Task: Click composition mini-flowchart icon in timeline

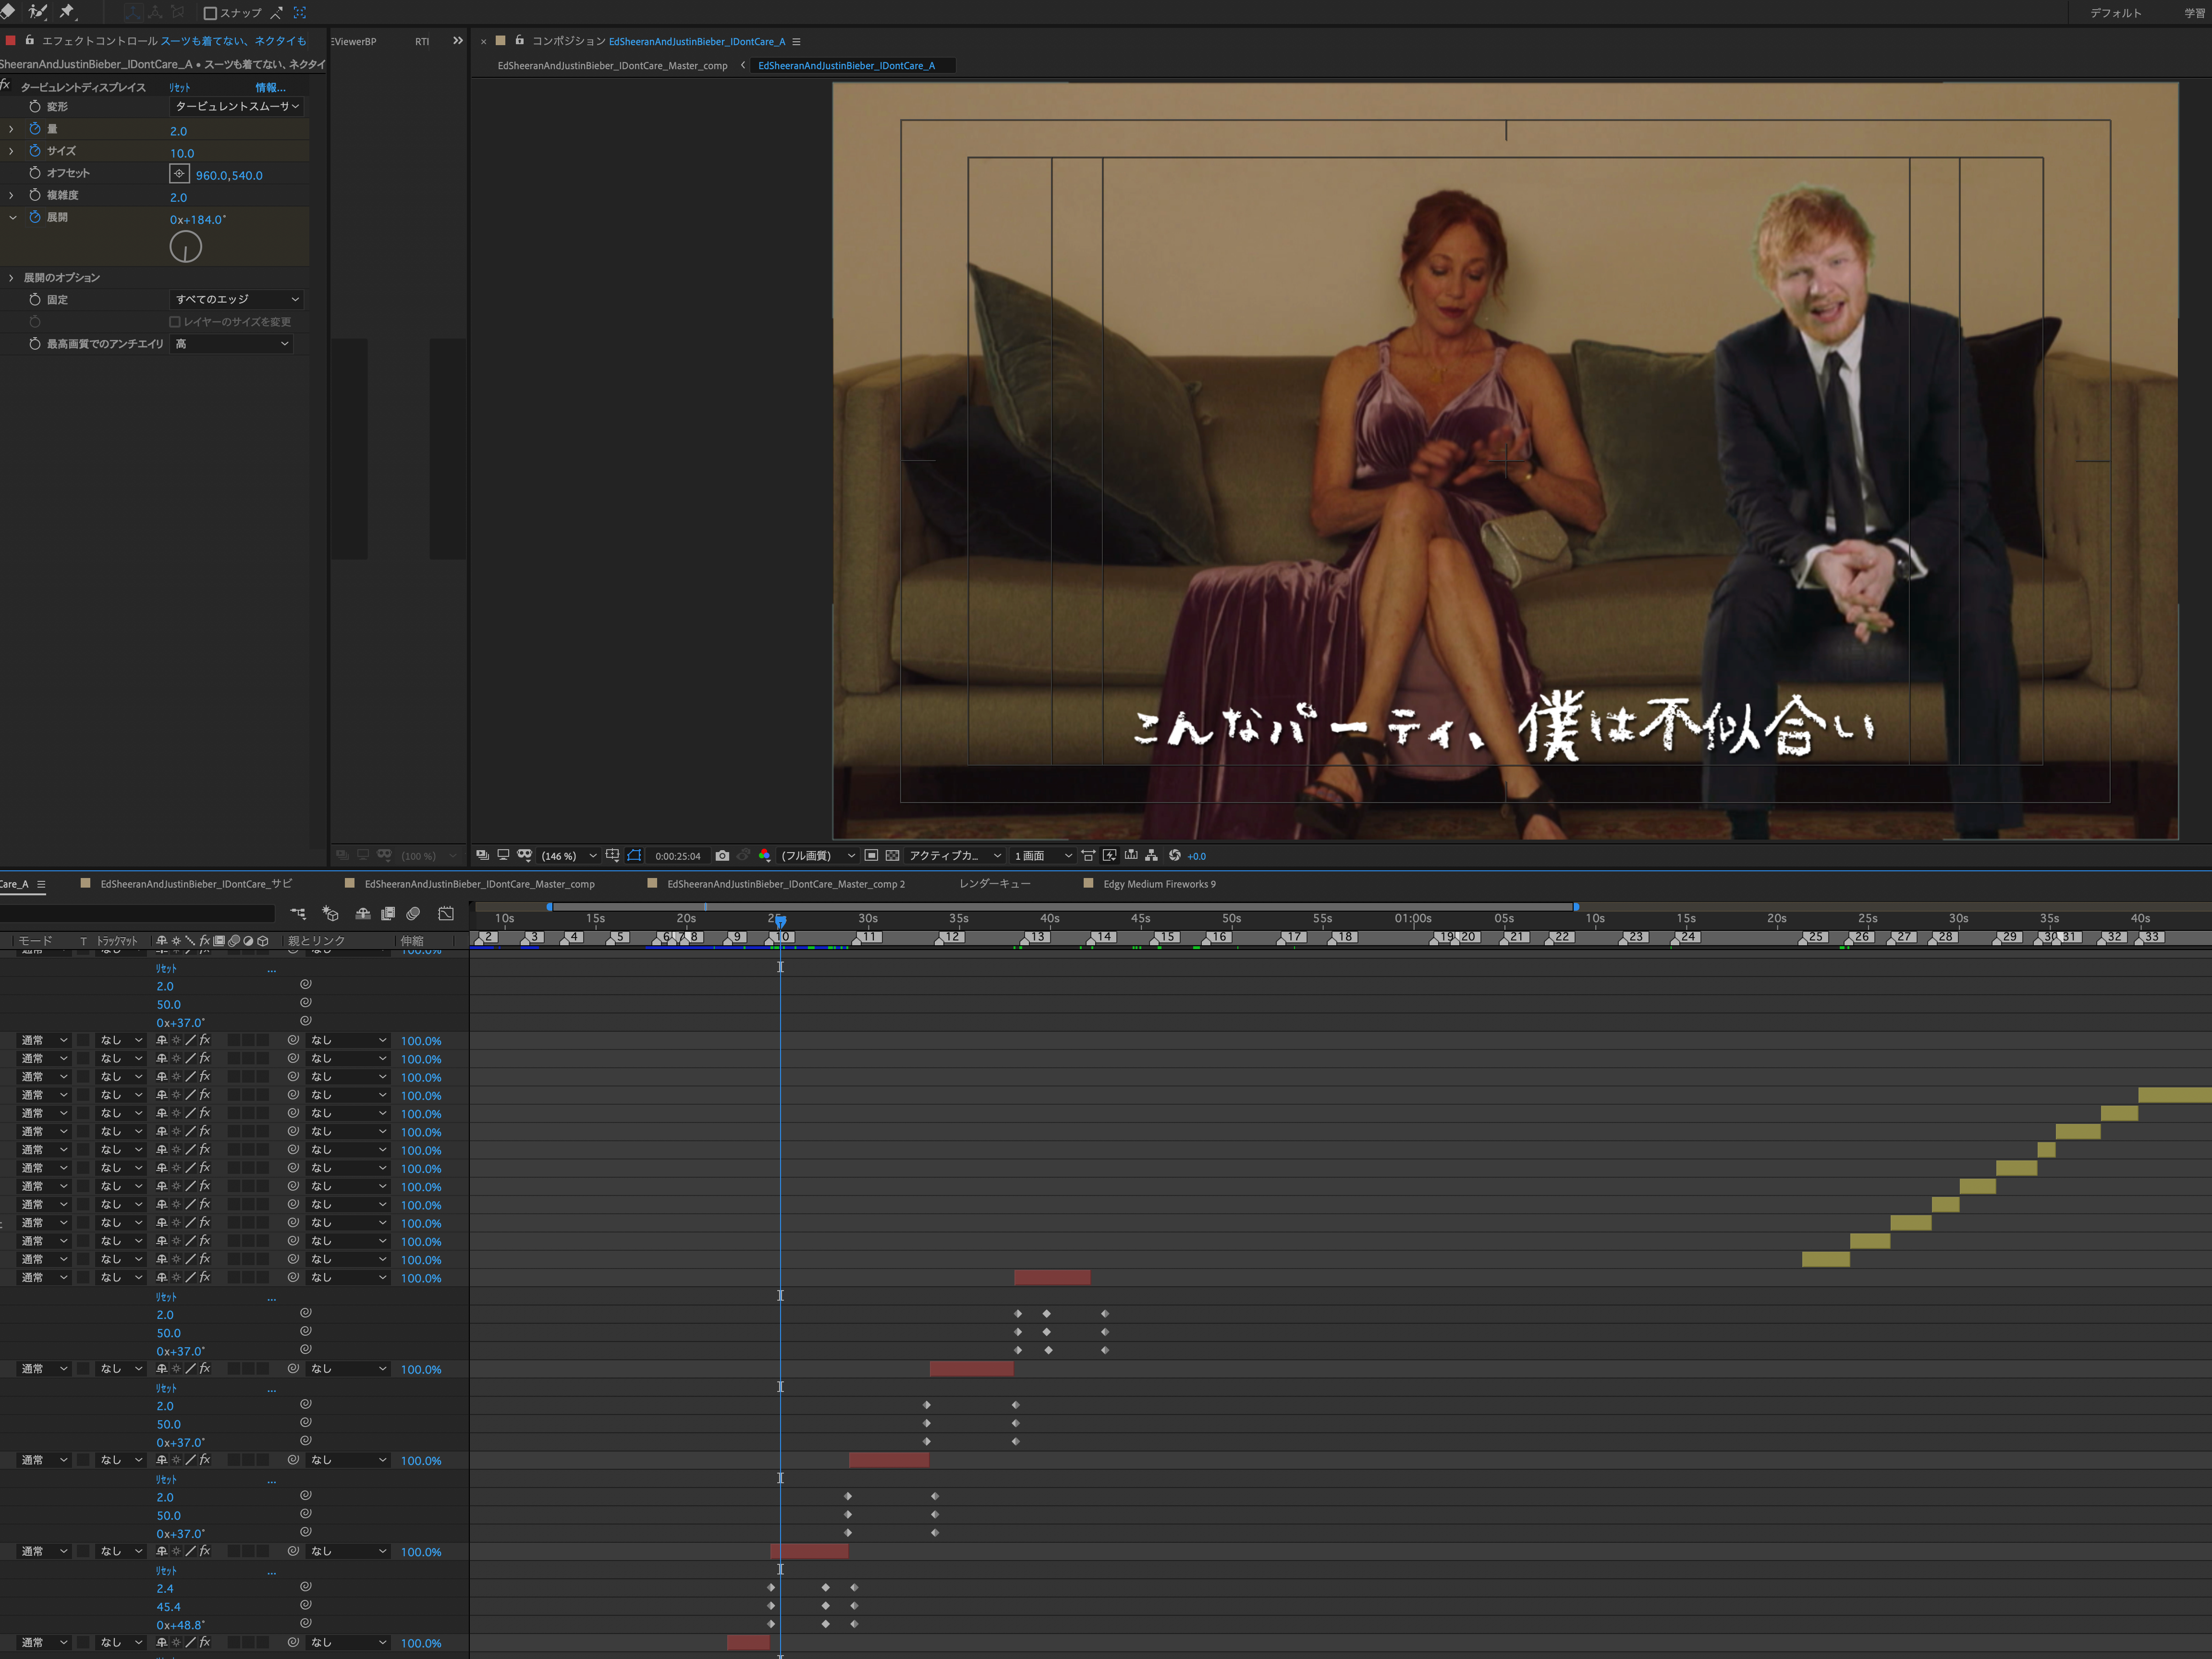Action: pos(298,913)
